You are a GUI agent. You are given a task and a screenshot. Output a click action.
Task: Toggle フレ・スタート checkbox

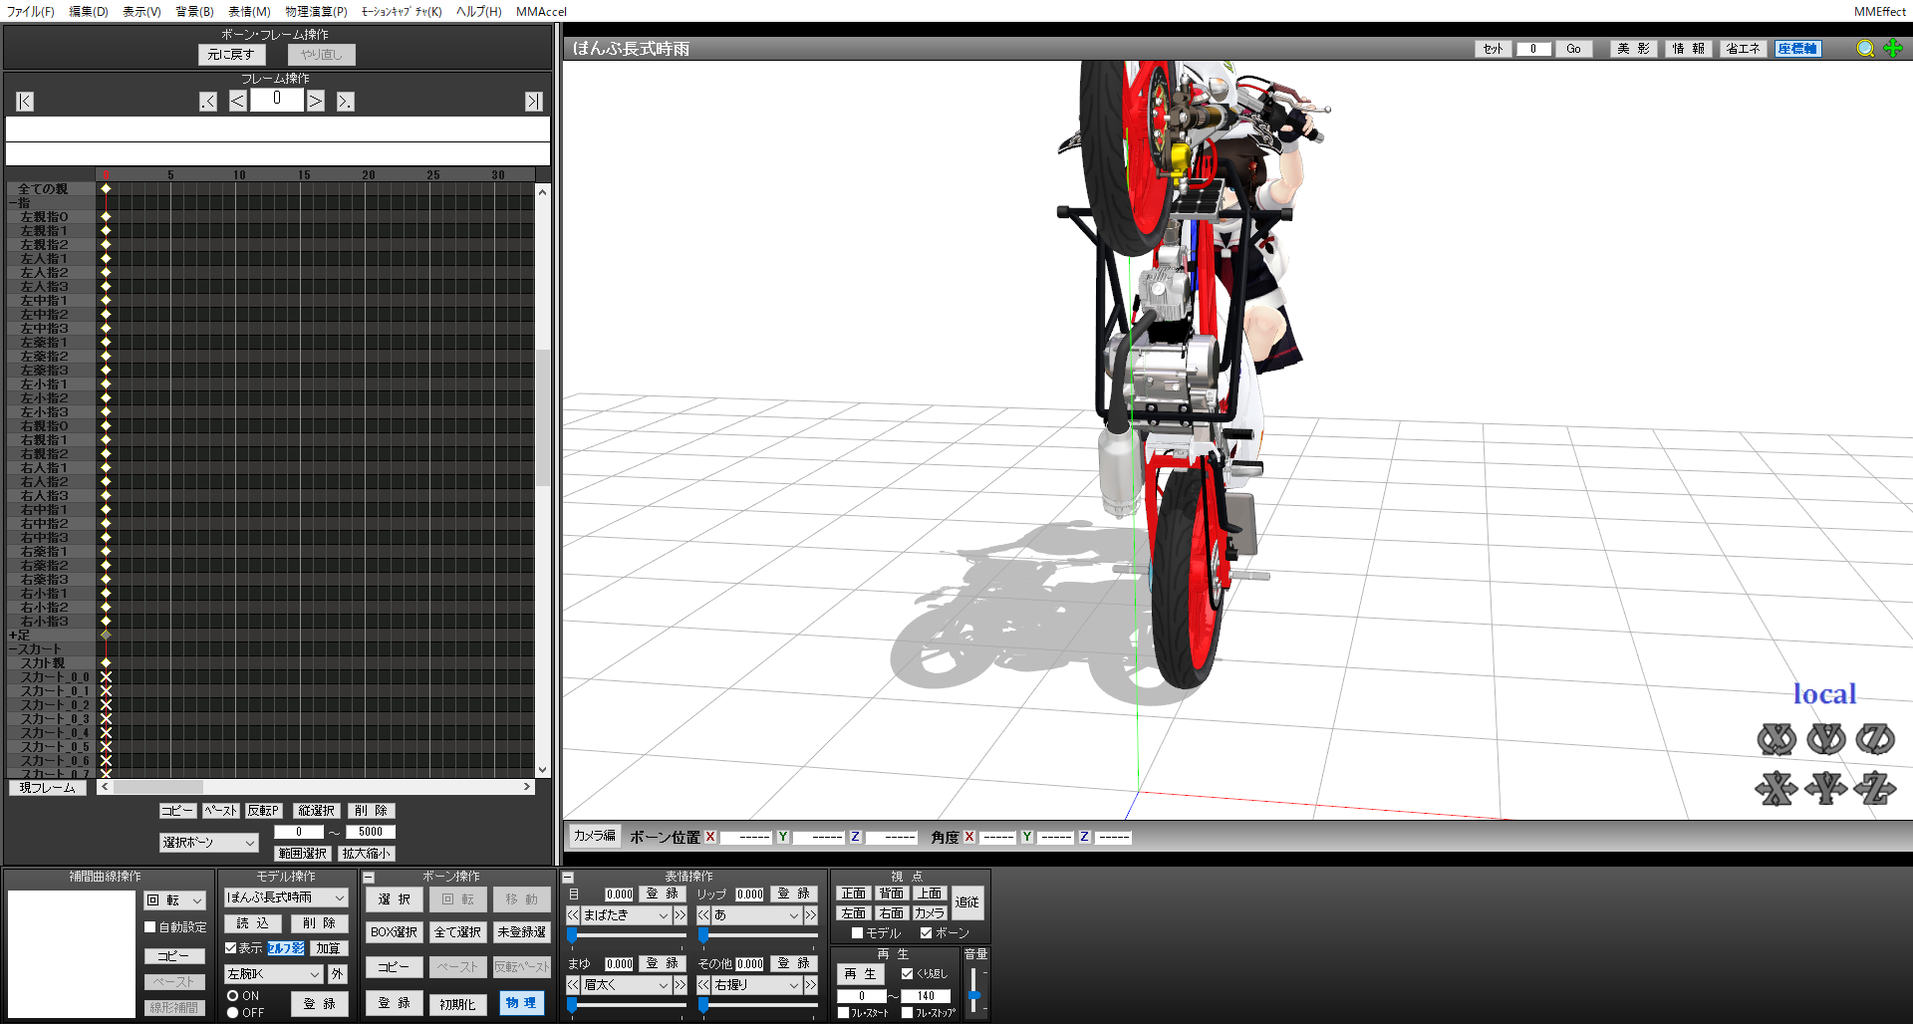843,1013
